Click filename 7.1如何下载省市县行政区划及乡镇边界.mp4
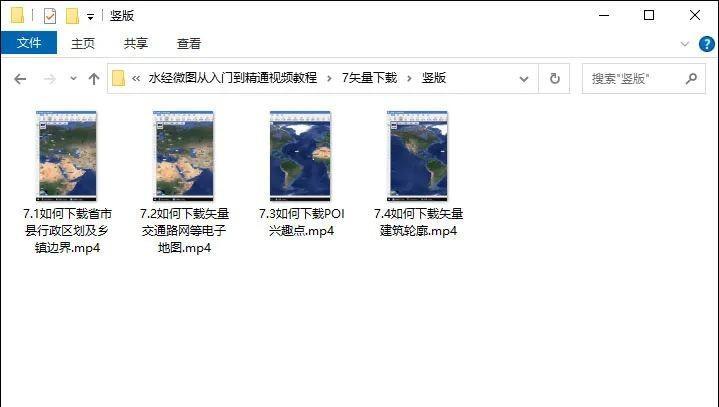 (x=67, y=231)
